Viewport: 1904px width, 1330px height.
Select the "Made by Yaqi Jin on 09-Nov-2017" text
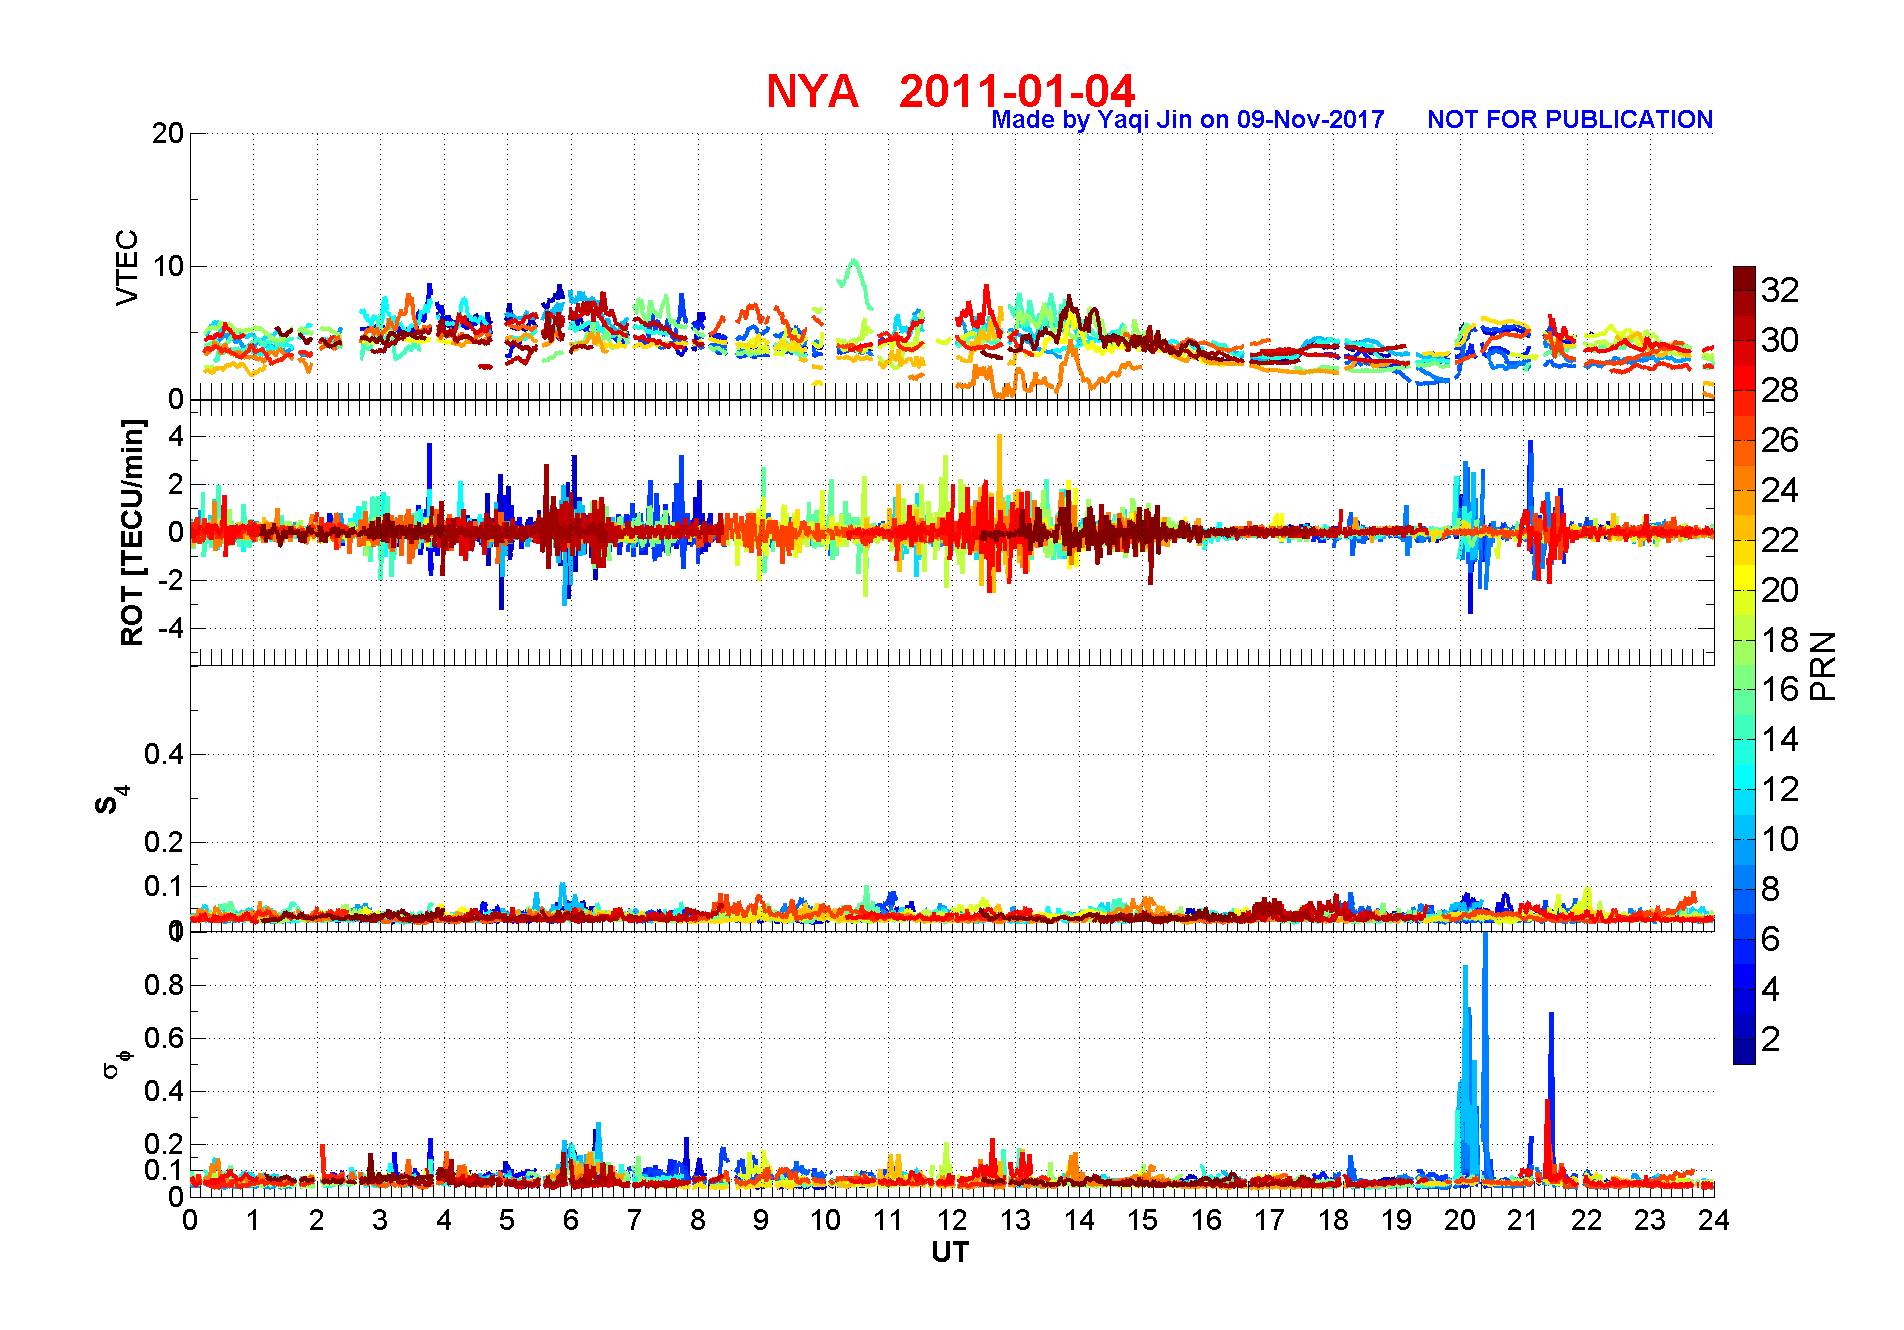(1188, 120)
